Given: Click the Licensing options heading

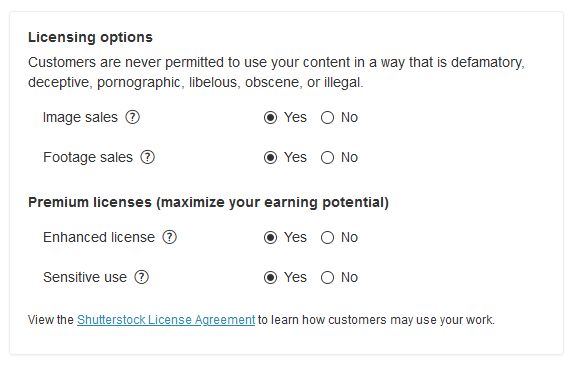Looking at the screenshot, I should [90, 37].
